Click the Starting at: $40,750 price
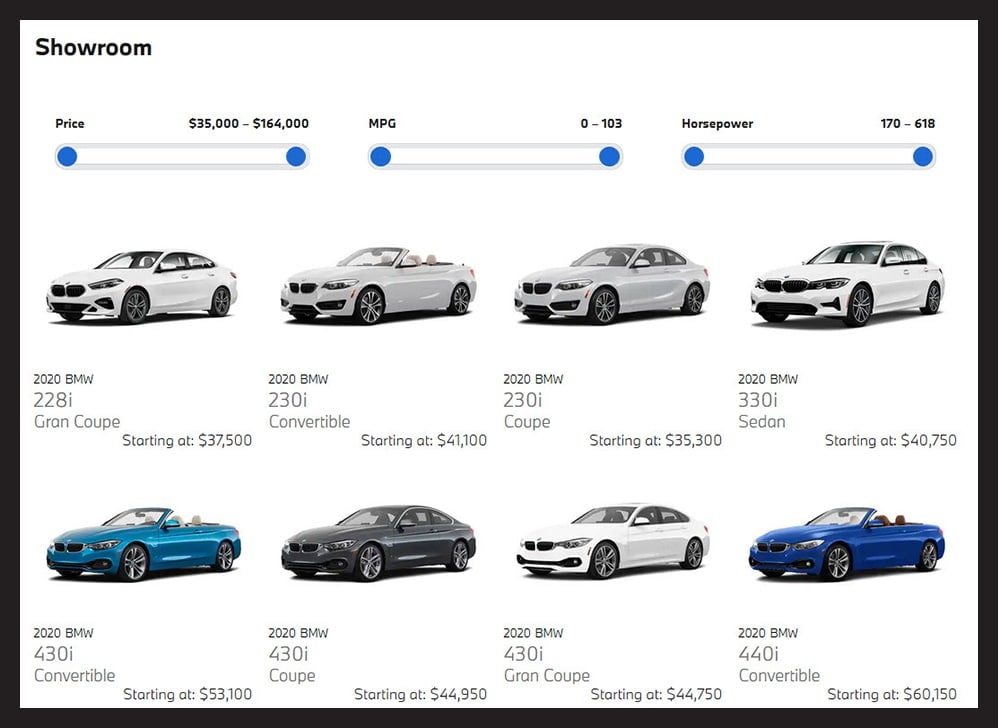Screen dimensions: 1000x728 (891, 440)
